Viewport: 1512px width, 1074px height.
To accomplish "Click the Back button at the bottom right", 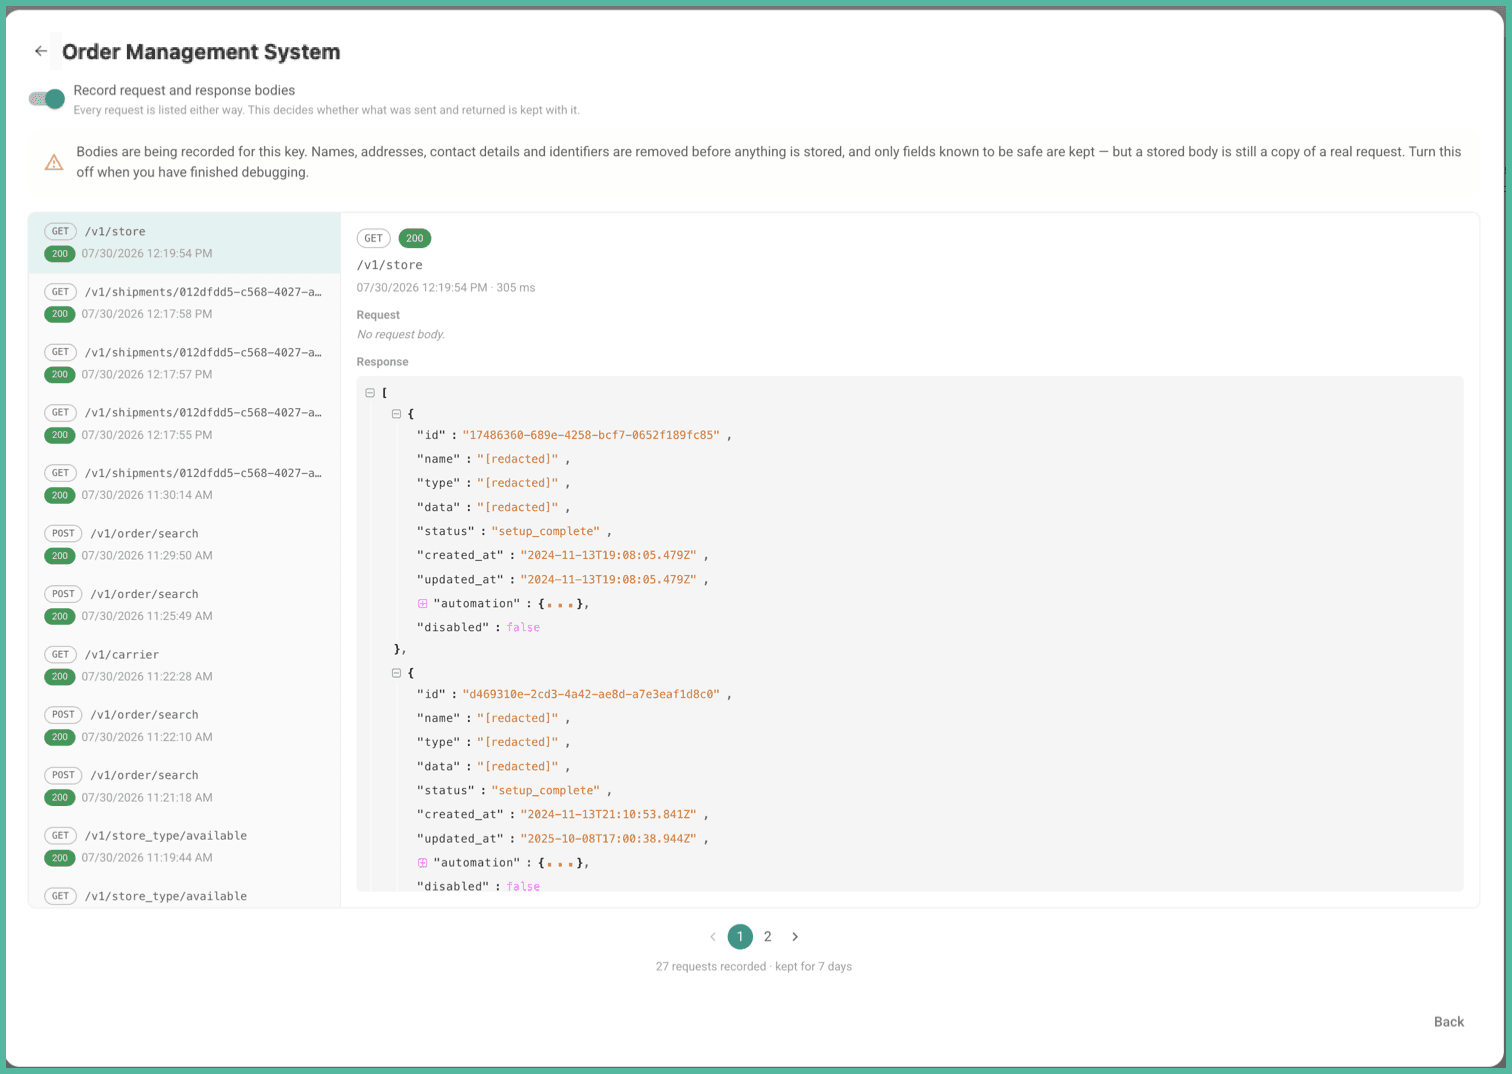I will [1448, 1022].
